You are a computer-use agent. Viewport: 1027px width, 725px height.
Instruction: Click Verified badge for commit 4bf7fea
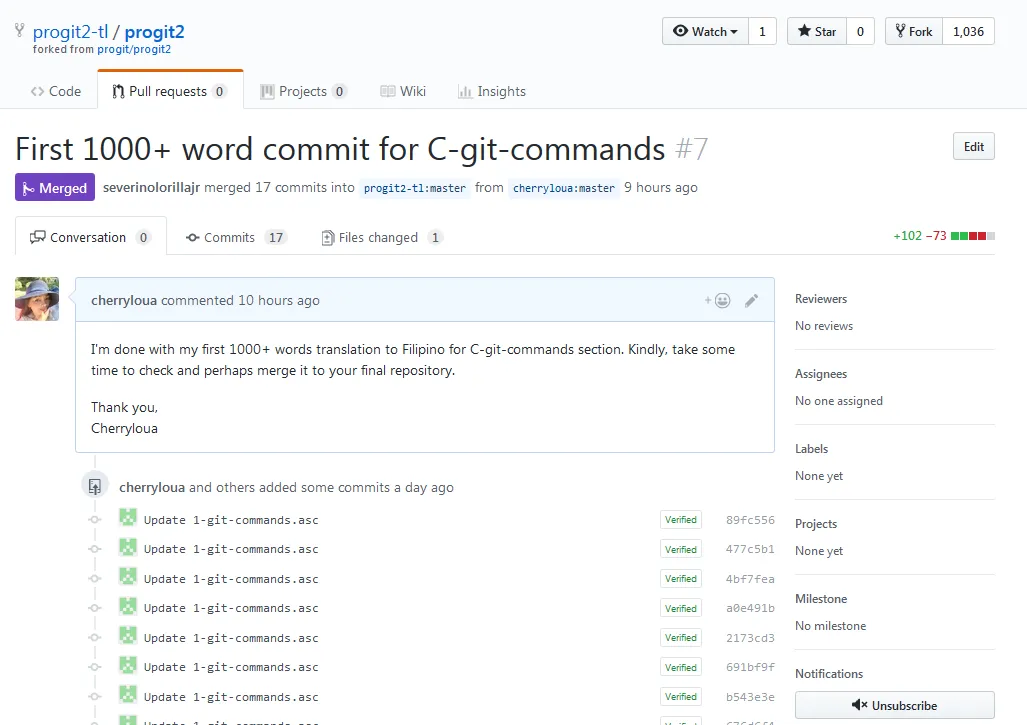pyautogui.click(x=681, y=578)
